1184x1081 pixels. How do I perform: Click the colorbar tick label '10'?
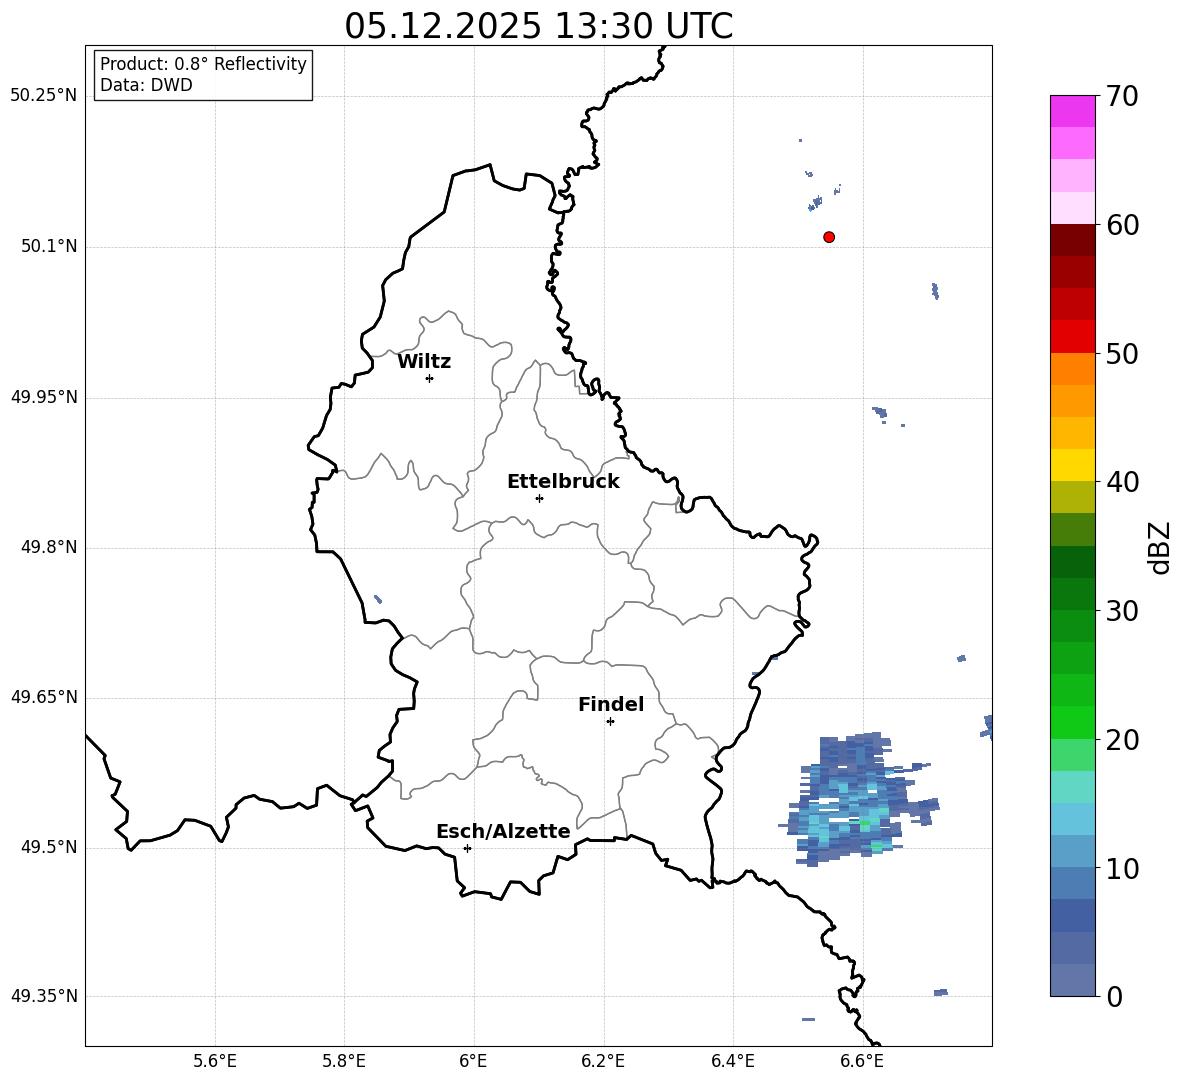(x=1122, y=869)
